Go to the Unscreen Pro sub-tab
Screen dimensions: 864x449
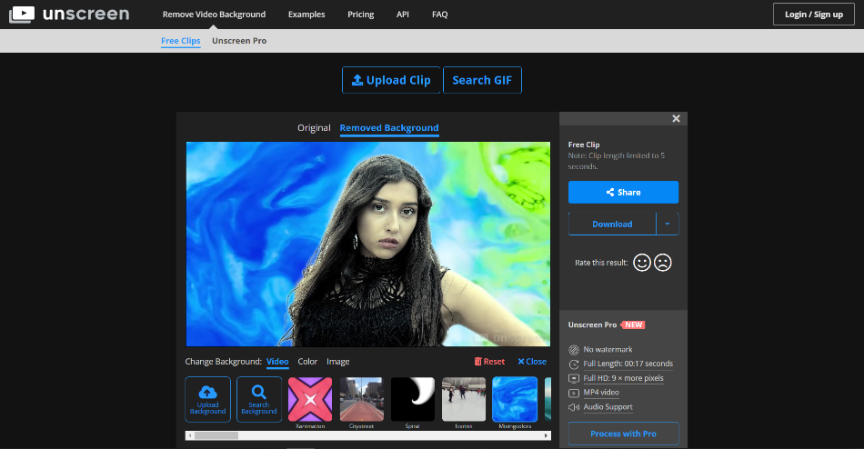[239, 41]
